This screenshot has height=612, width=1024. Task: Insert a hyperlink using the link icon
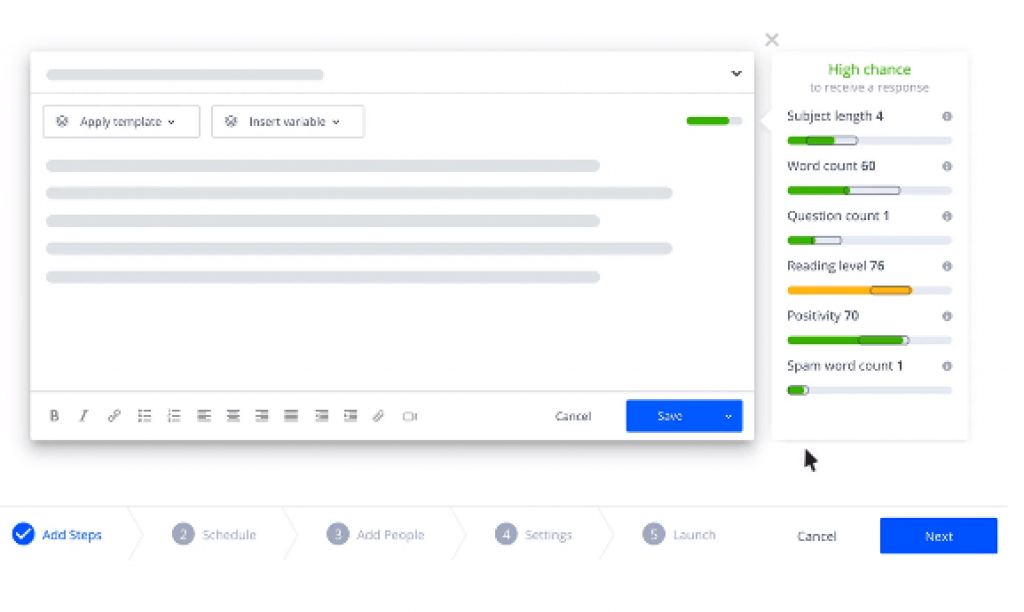tap(114, 416)
